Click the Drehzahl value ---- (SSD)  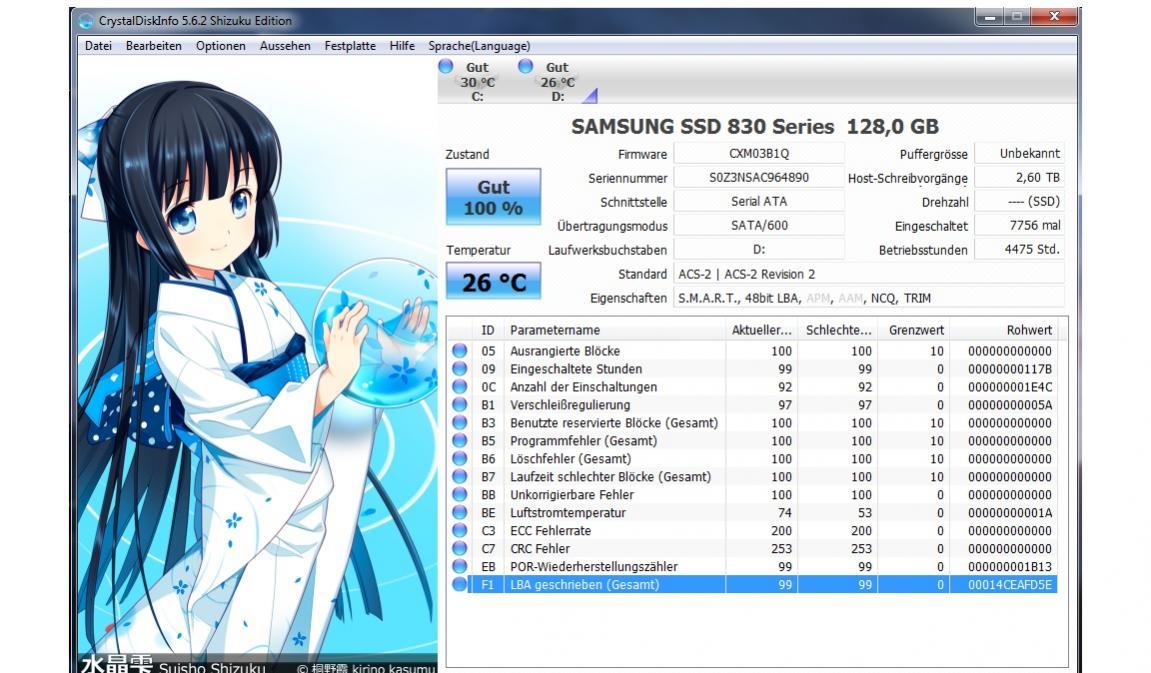point(1020,201)
